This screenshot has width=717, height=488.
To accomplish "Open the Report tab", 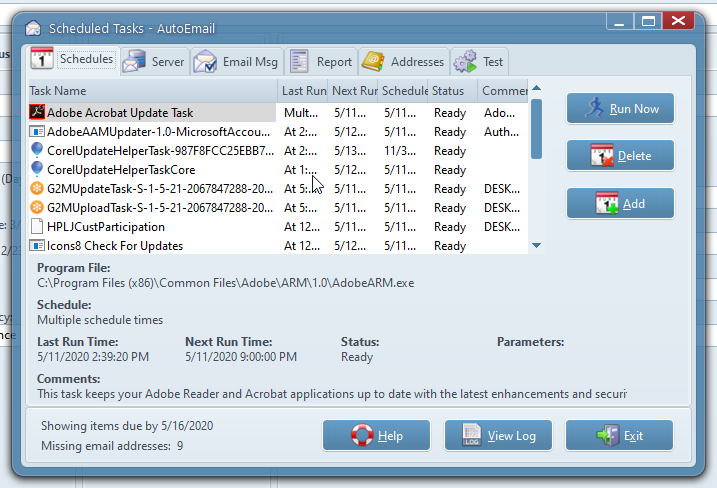I will point(321,62).
